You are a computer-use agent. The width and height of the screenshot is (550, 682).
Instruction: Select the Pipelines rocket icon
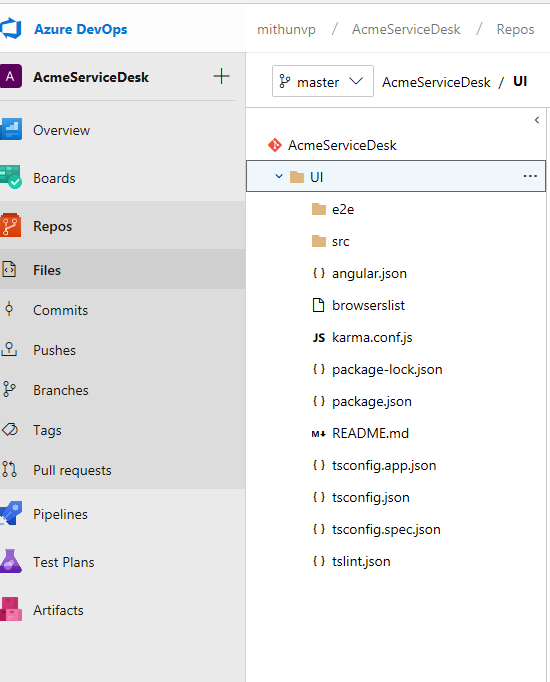pyautogui.click(x=11, y=513)
